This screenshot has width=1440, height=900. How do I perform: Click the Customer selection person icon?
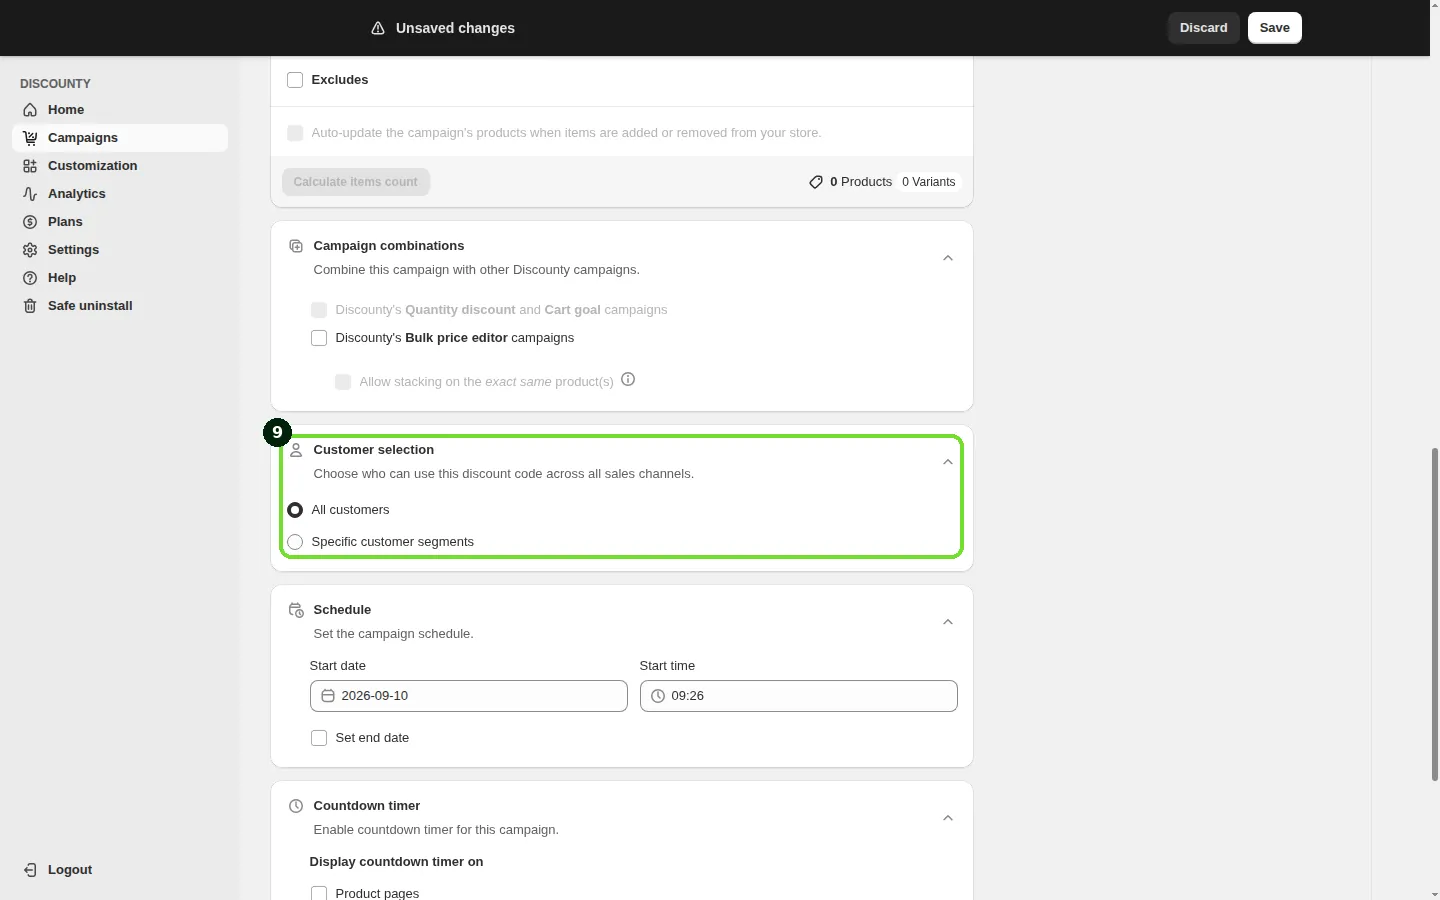click(296, 450)
